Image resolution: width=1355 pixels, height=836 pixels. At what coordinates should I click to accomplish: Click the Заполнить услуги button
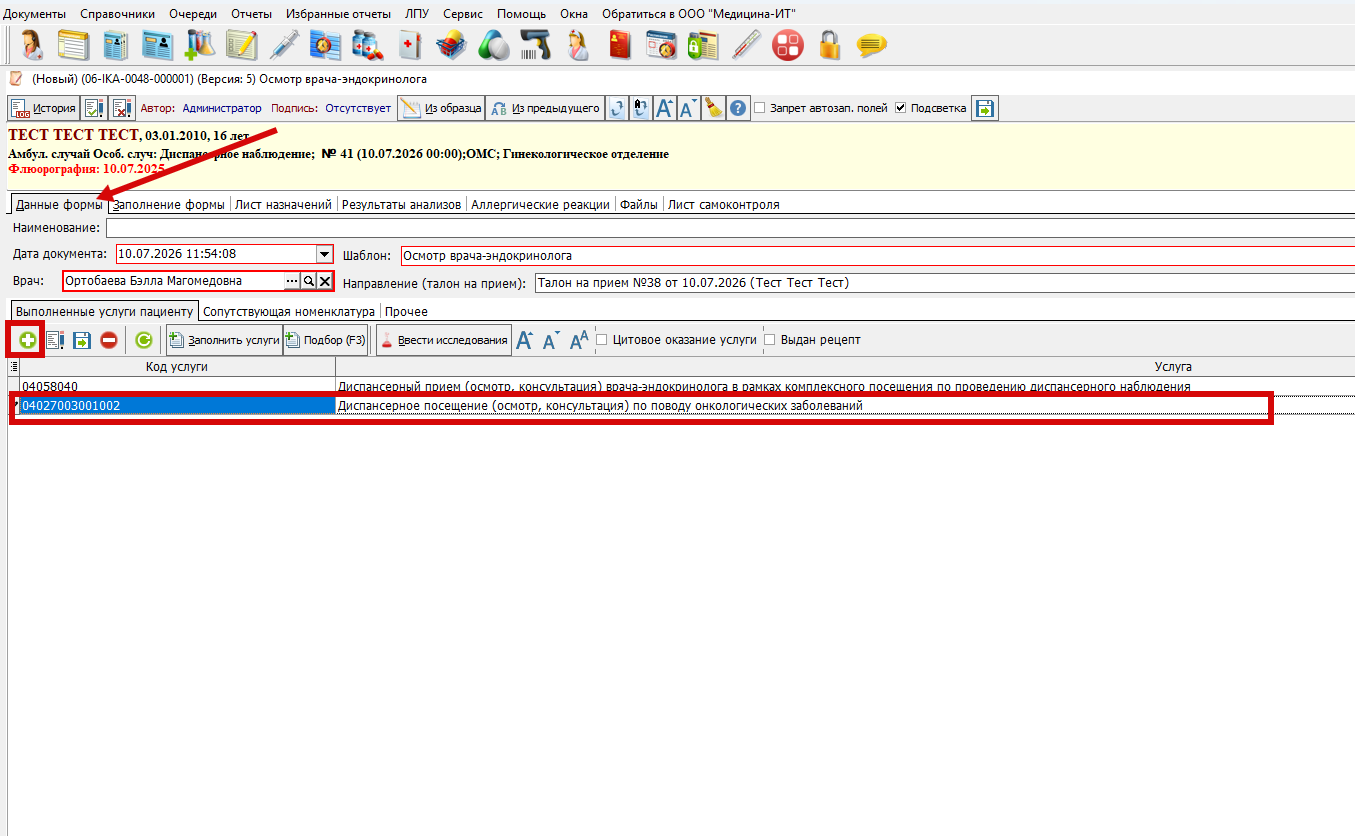(x=224, y=340)
